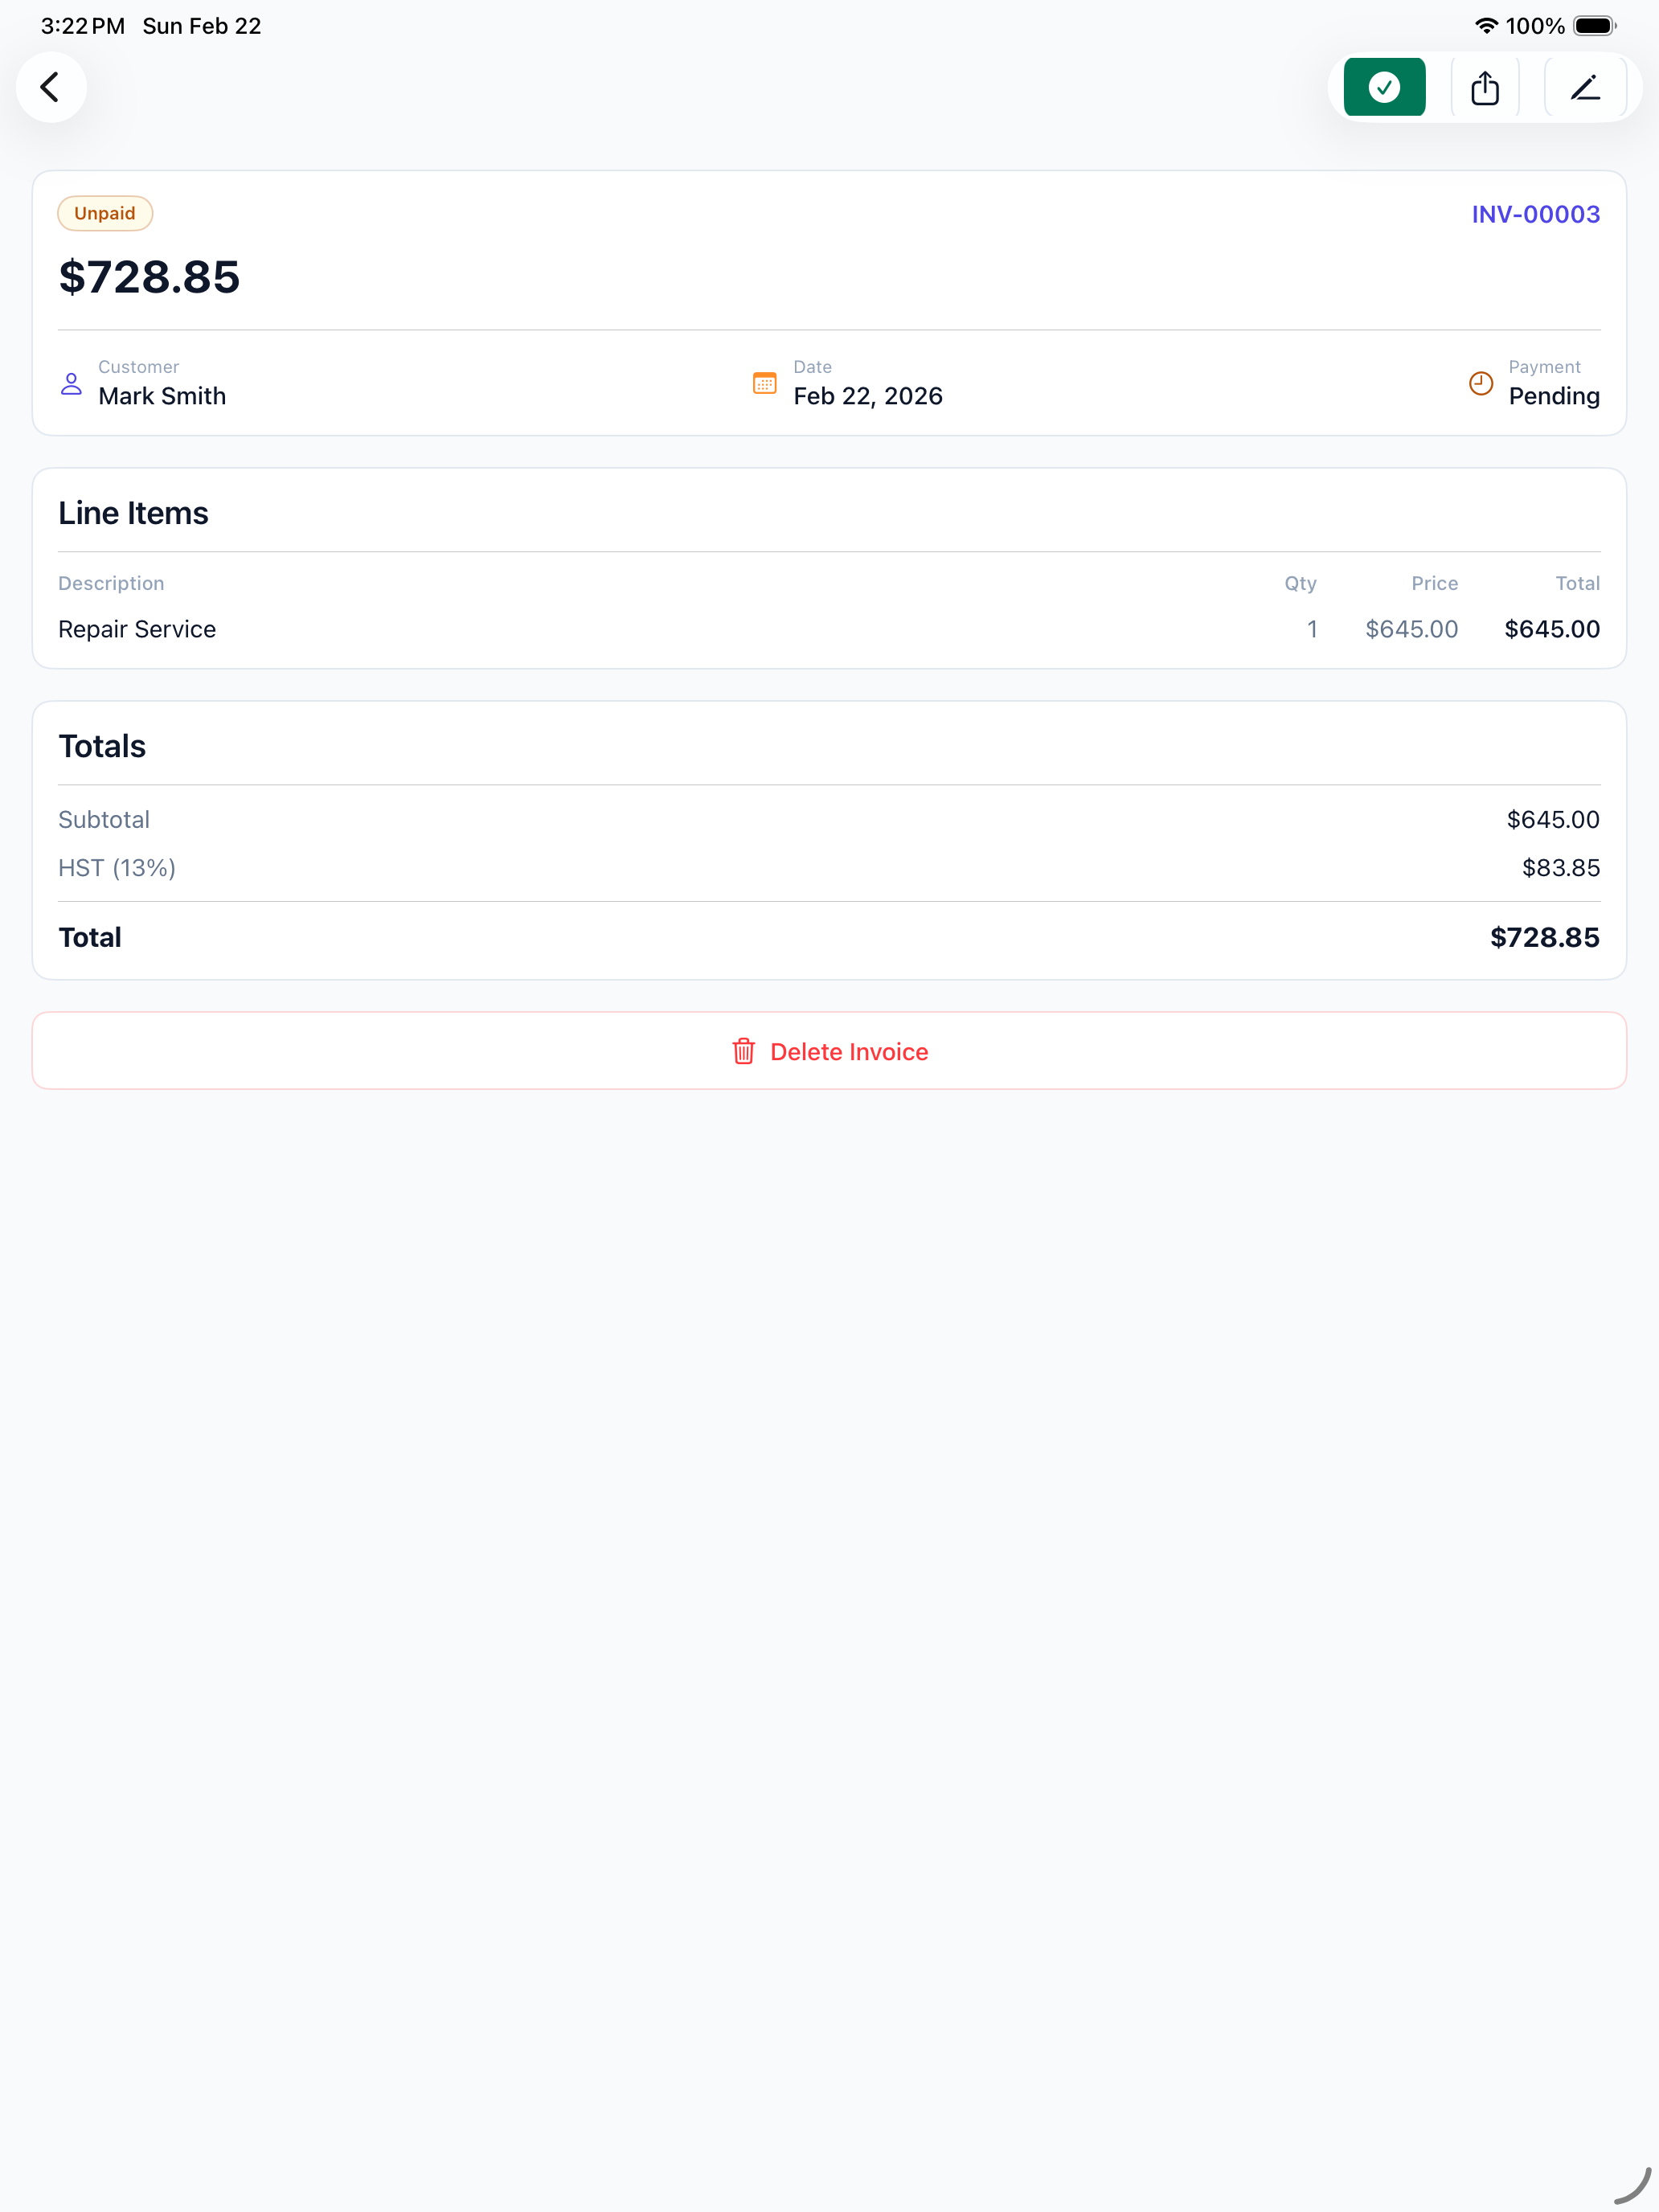1659x2212 pixels.
Task: Click the Pending payment status
Action: (1553, 396)
